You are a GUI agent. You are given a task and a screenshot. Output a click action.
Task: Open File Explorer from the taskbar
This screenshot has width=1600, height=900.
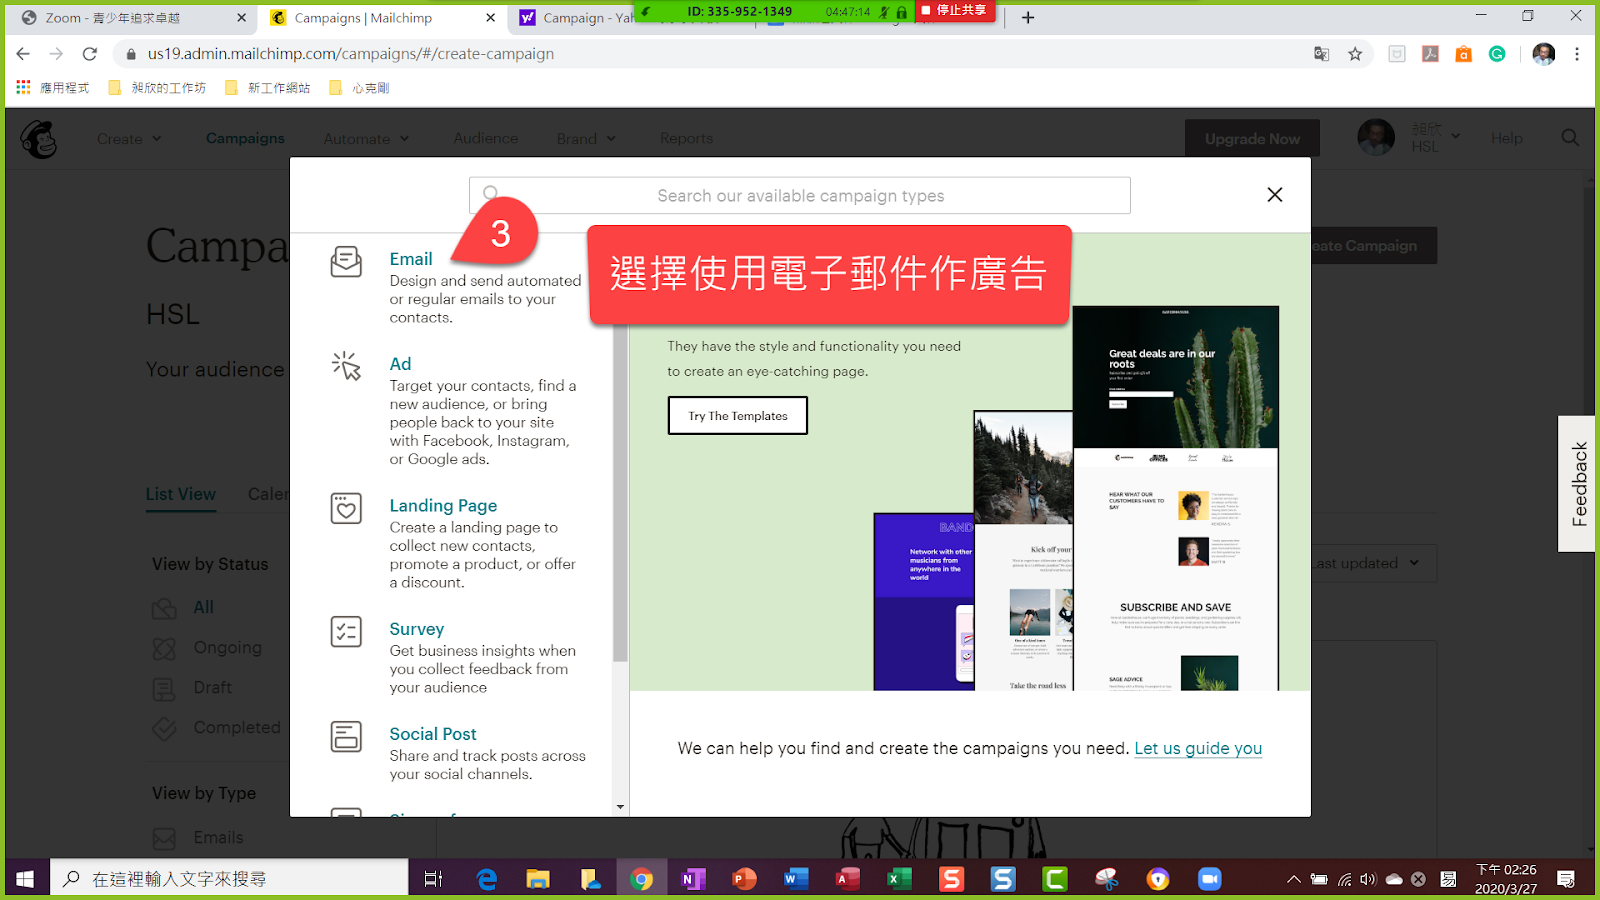538,879
